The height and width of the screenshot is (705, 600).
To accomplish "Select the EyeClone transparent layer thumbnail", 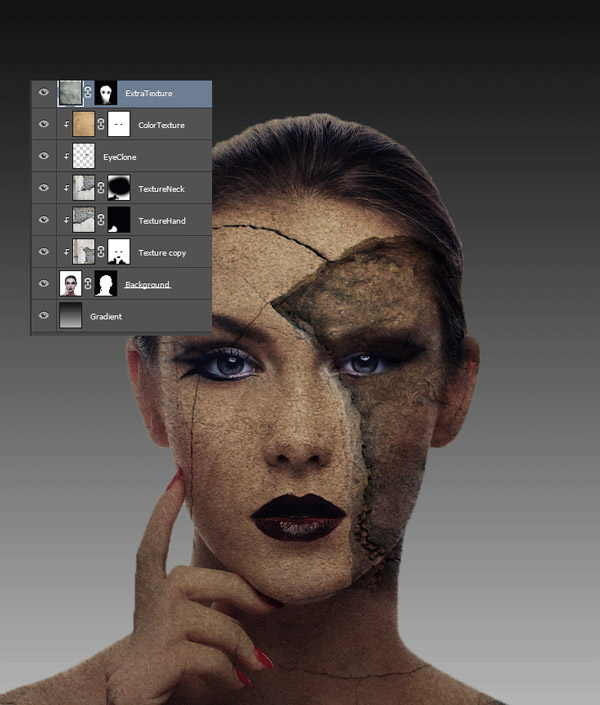I will (x=84, y=157).
